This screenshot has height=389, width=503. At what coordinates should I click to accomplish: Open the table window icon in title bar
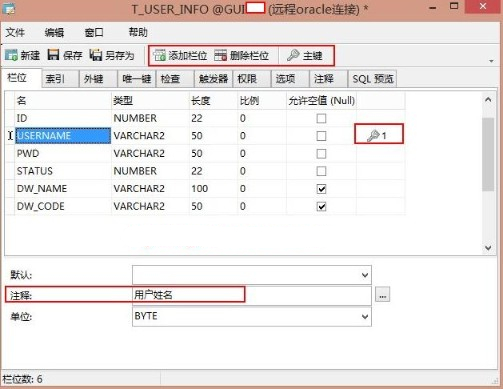8,8
